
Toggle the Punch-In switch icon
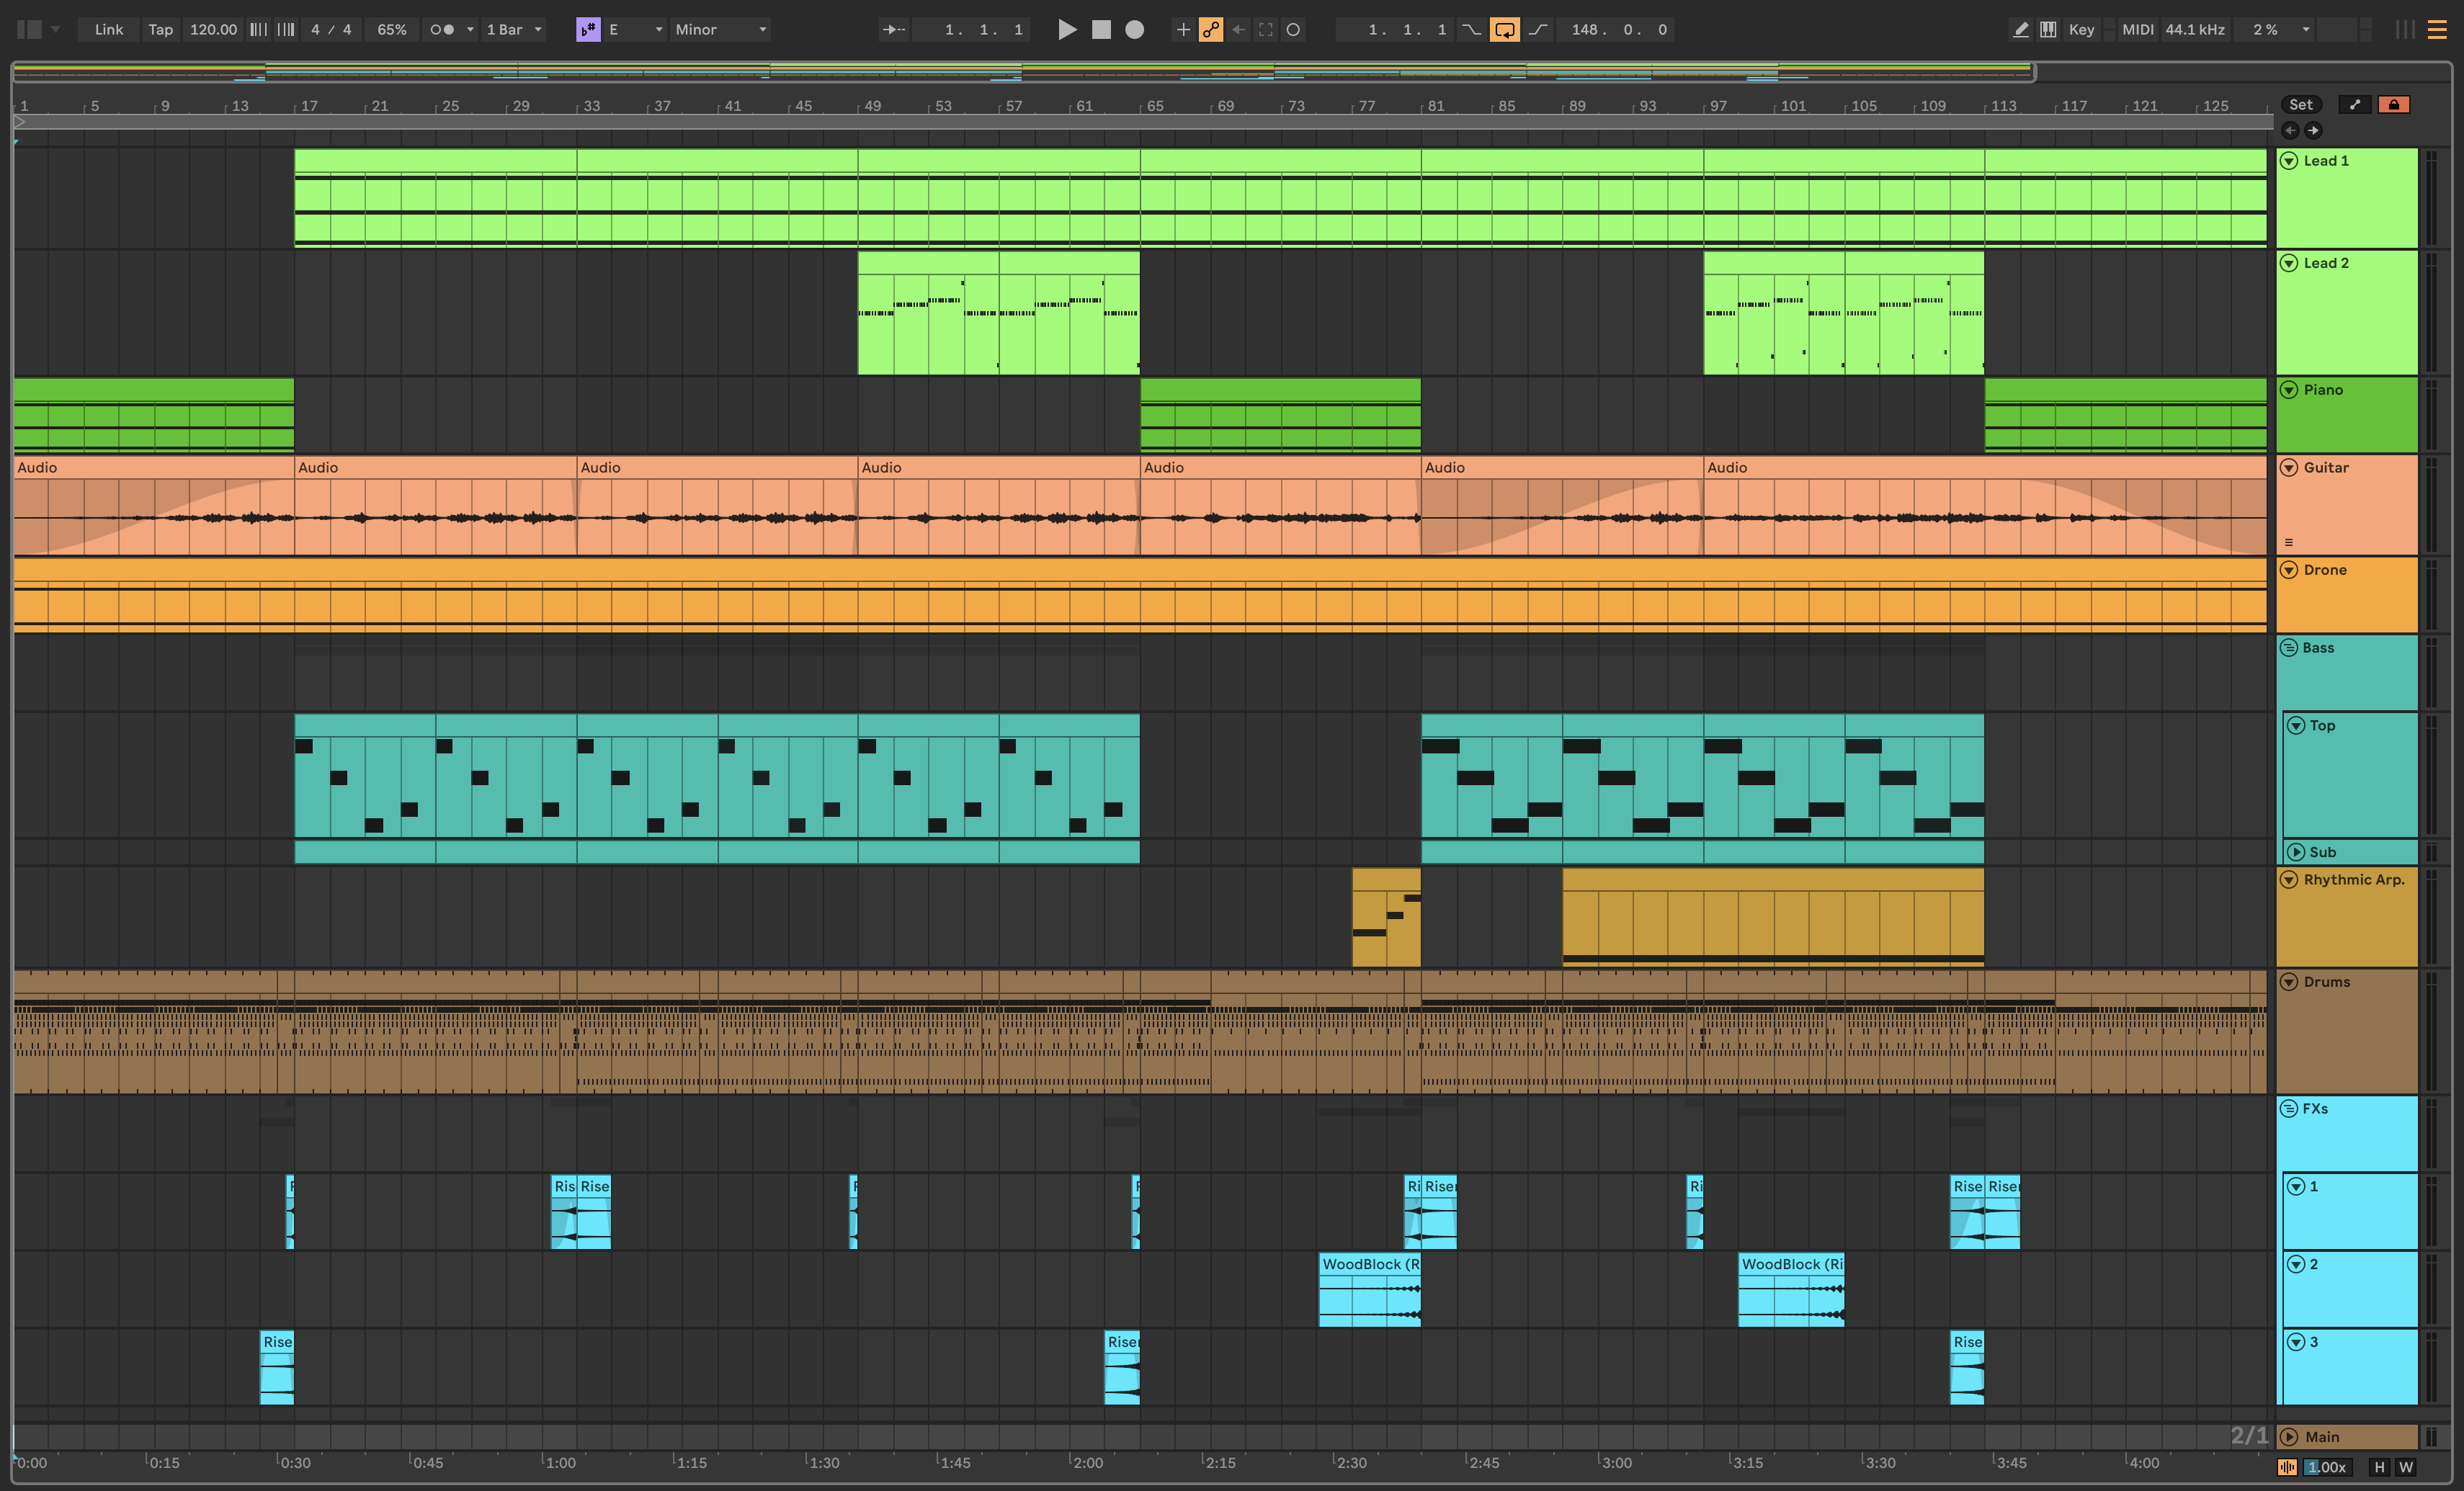point(1471,30)
